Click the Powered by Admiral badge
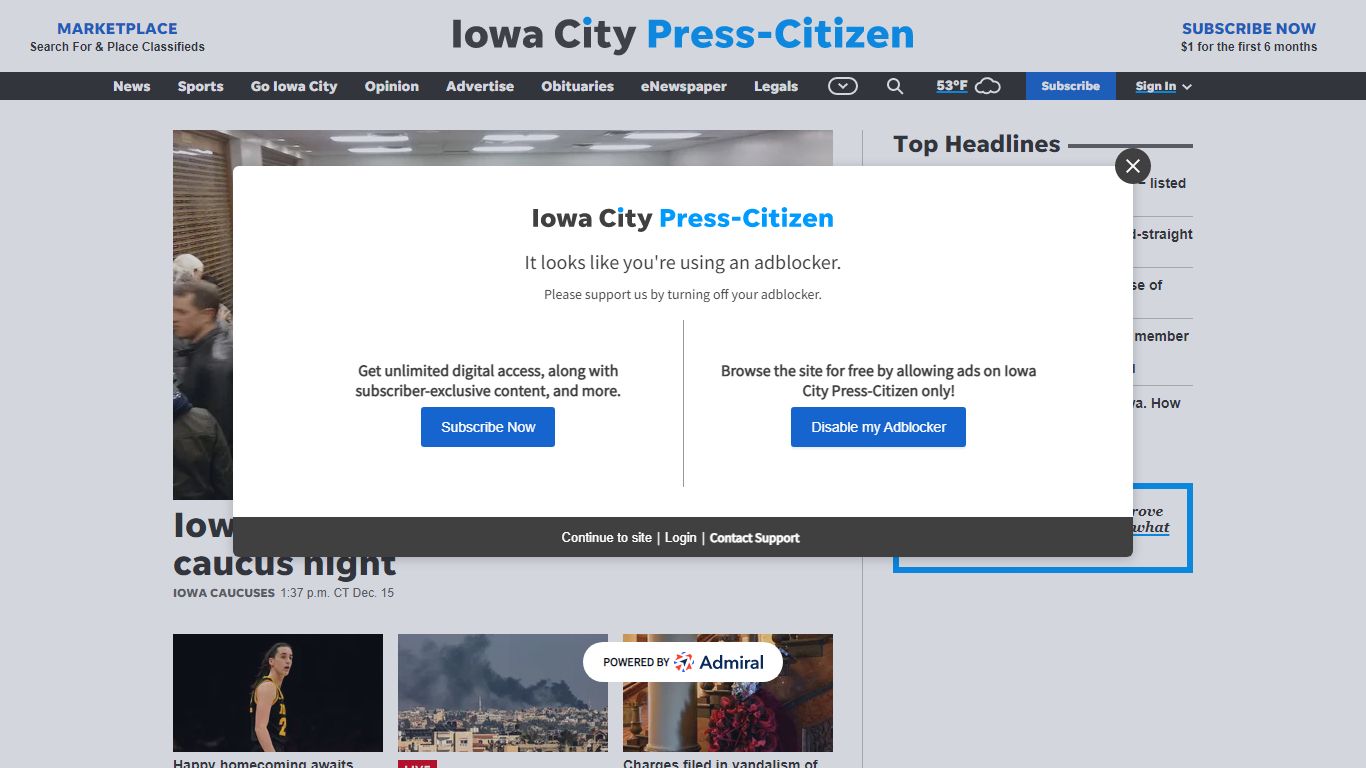Image resolution: width=1366 pixels, height=768 pixels. coord(683,662)
